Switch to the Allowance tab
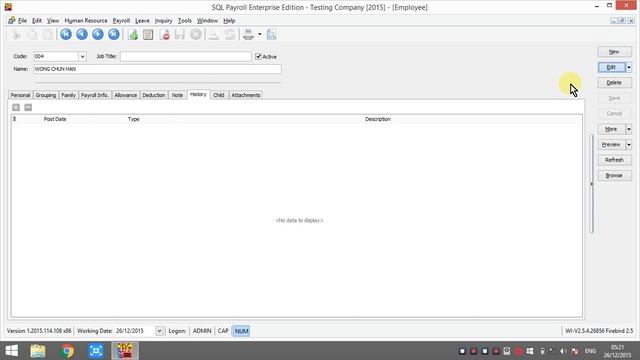 click(125, 95)
